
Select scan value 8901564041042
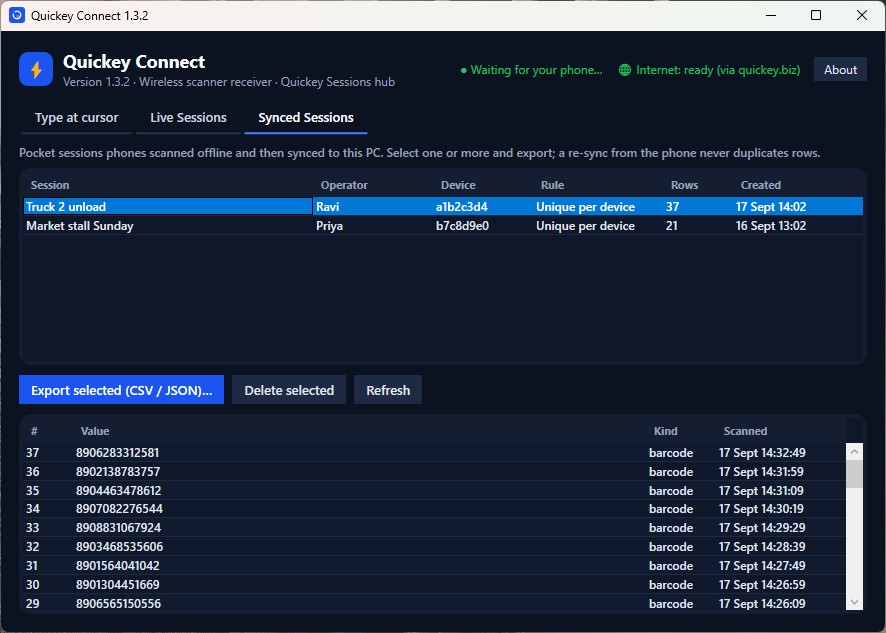click(434, 566)
